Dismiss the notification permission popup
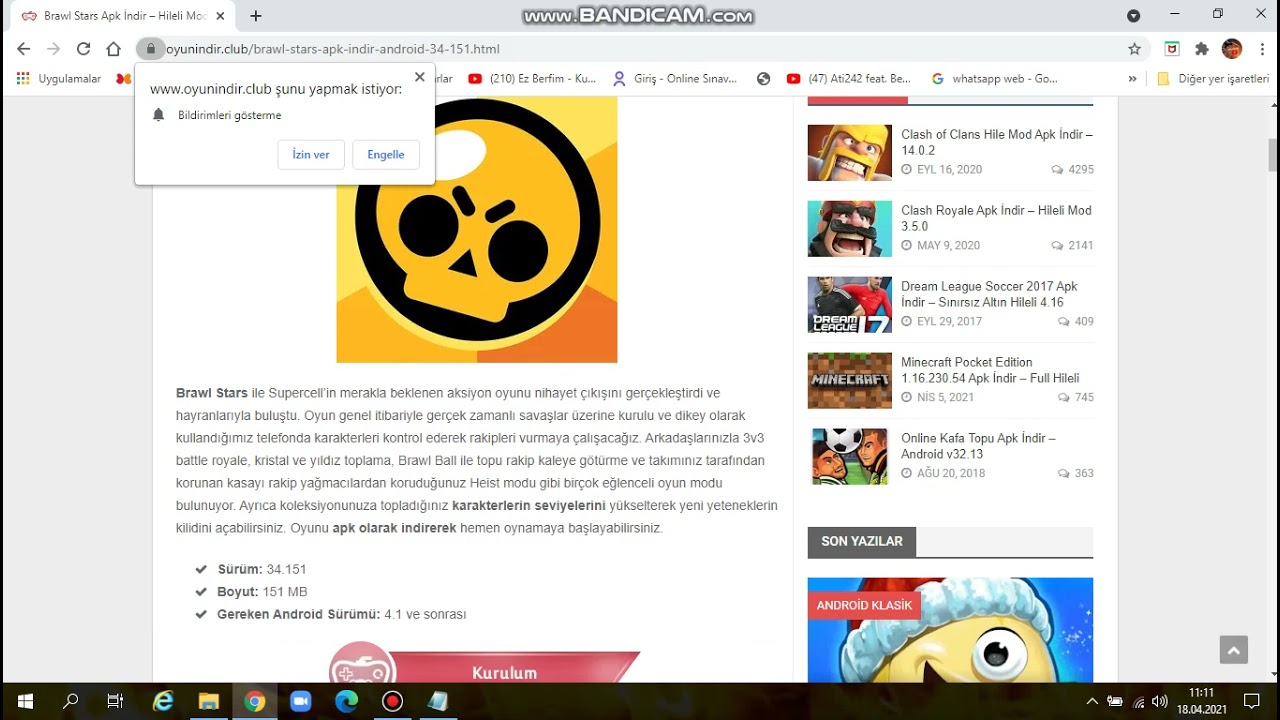This screenshot has height=720, width=1280. pos(419,77)
